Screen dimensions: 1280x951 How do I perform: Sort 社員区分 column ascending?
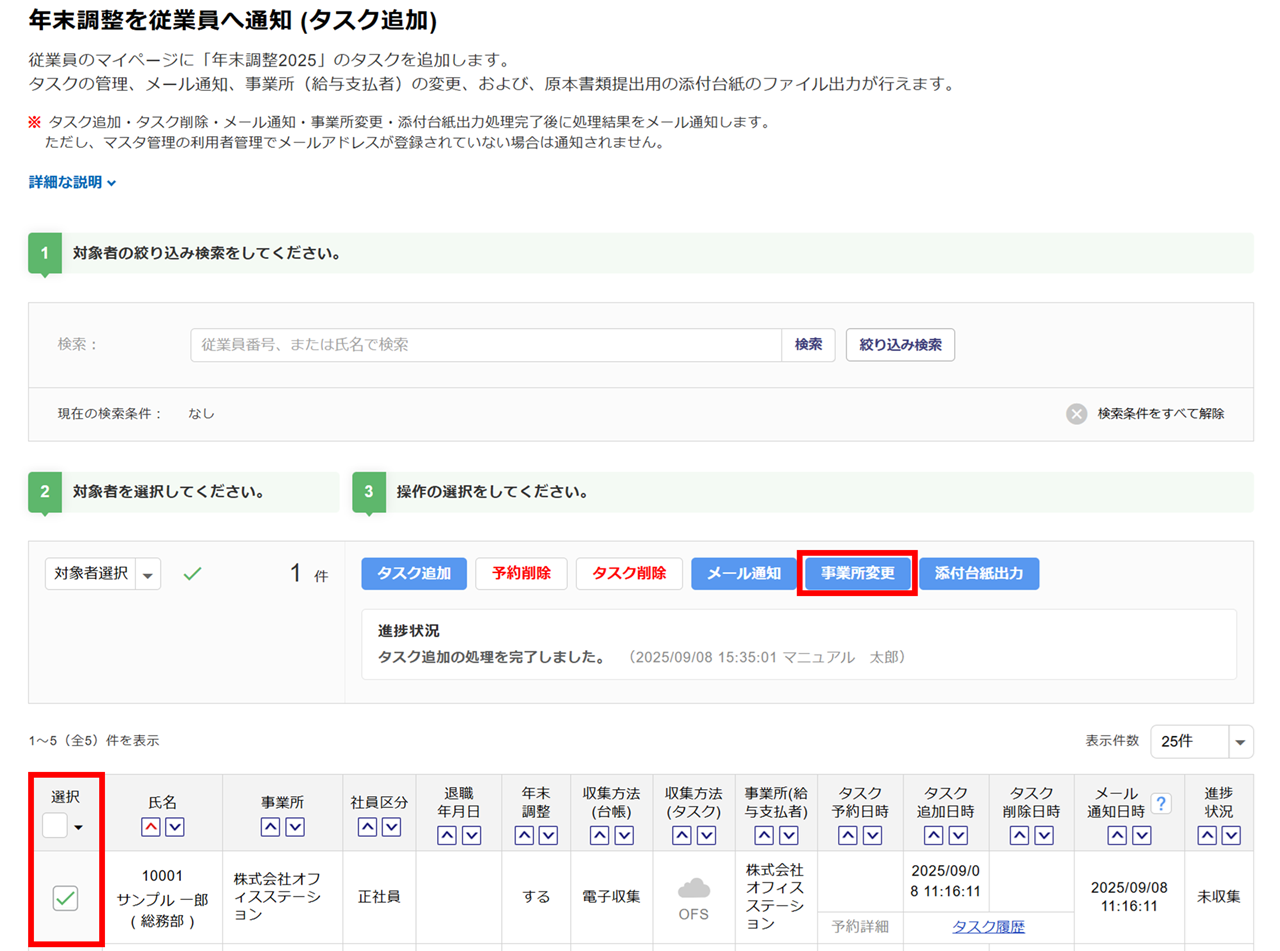(x=367, y=827)
